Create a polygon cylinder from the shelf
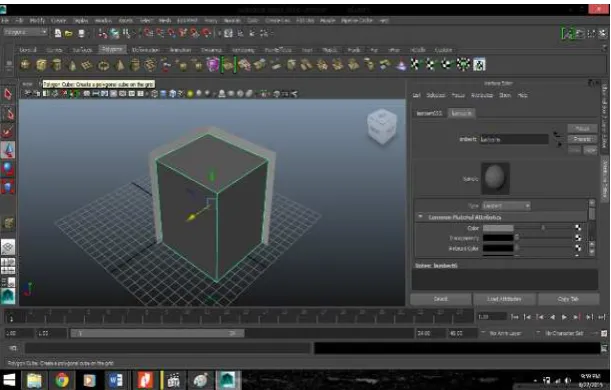 tap(57, 65)
